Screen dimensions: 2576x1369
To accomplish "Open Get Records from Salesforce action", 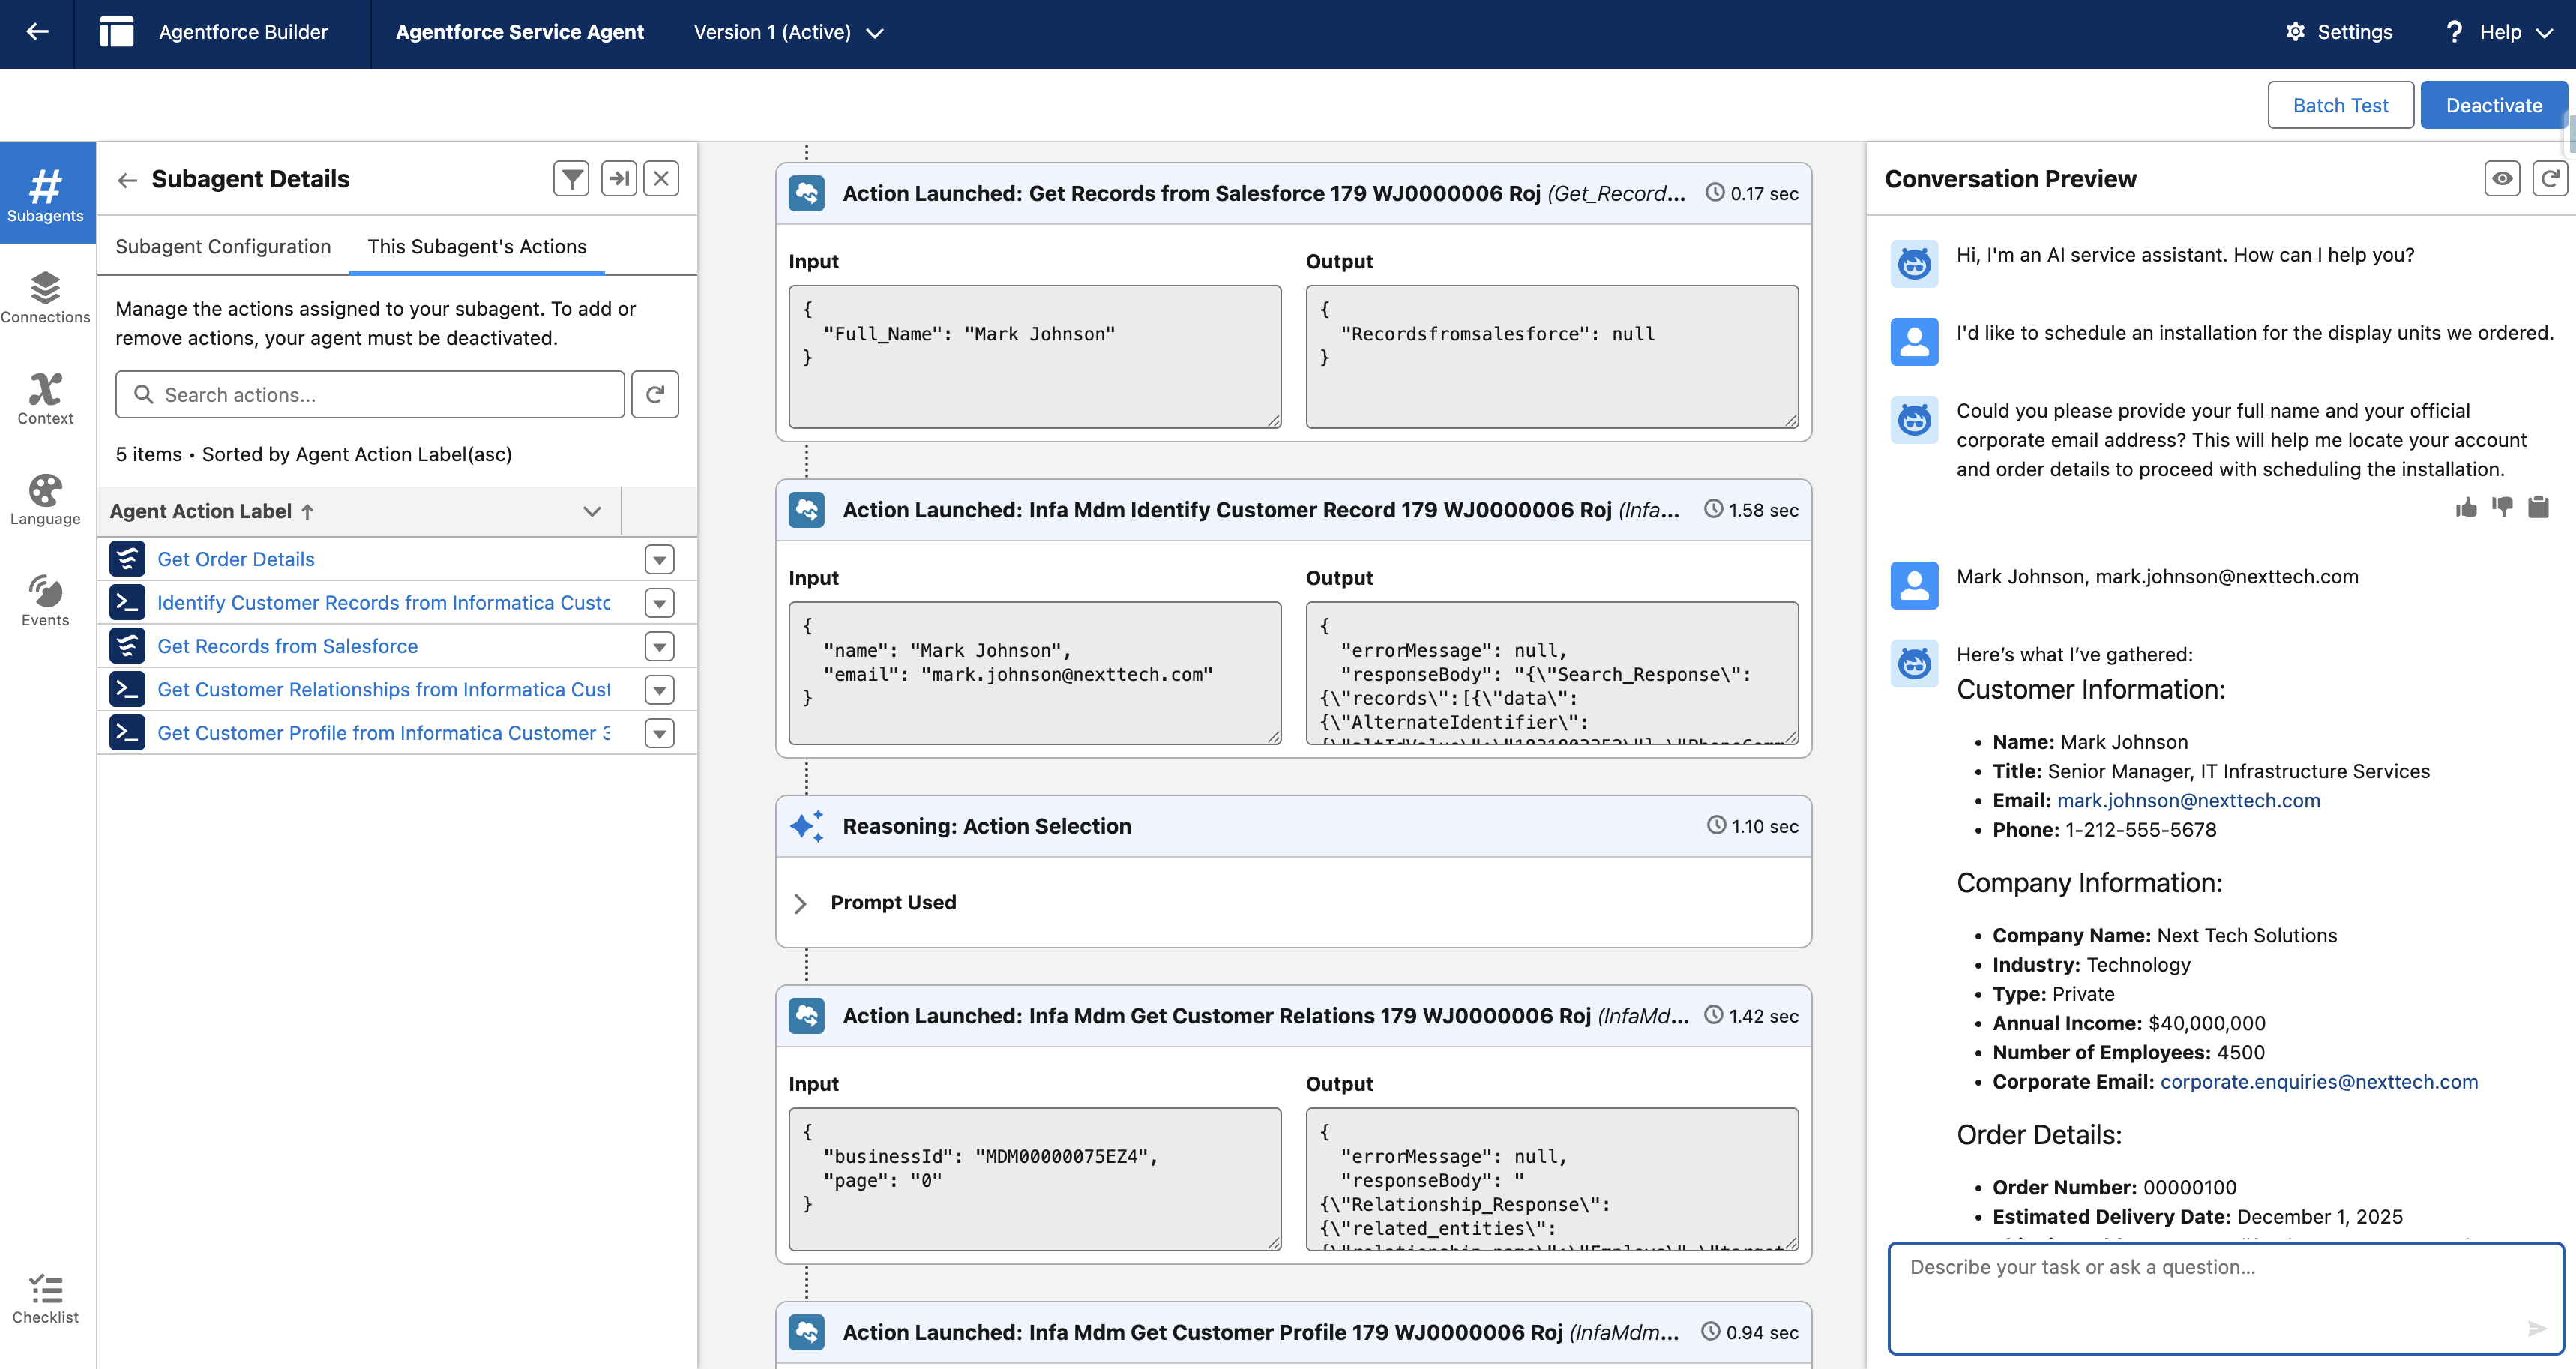I will (288, 646).
